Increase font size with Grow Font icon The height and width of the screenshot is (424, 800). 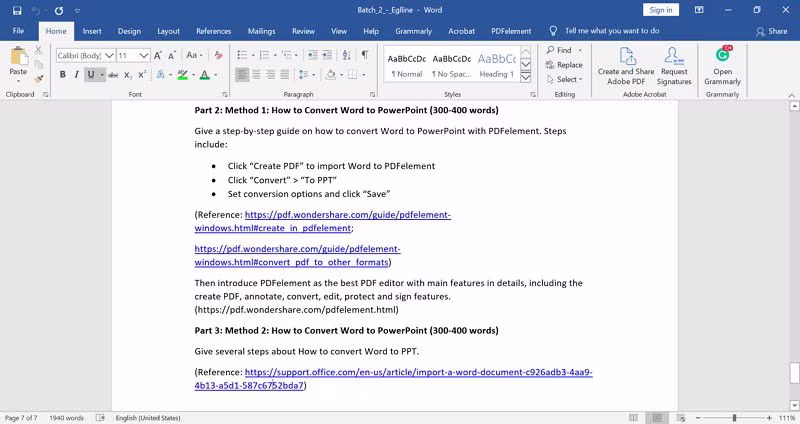click(158, 55)
